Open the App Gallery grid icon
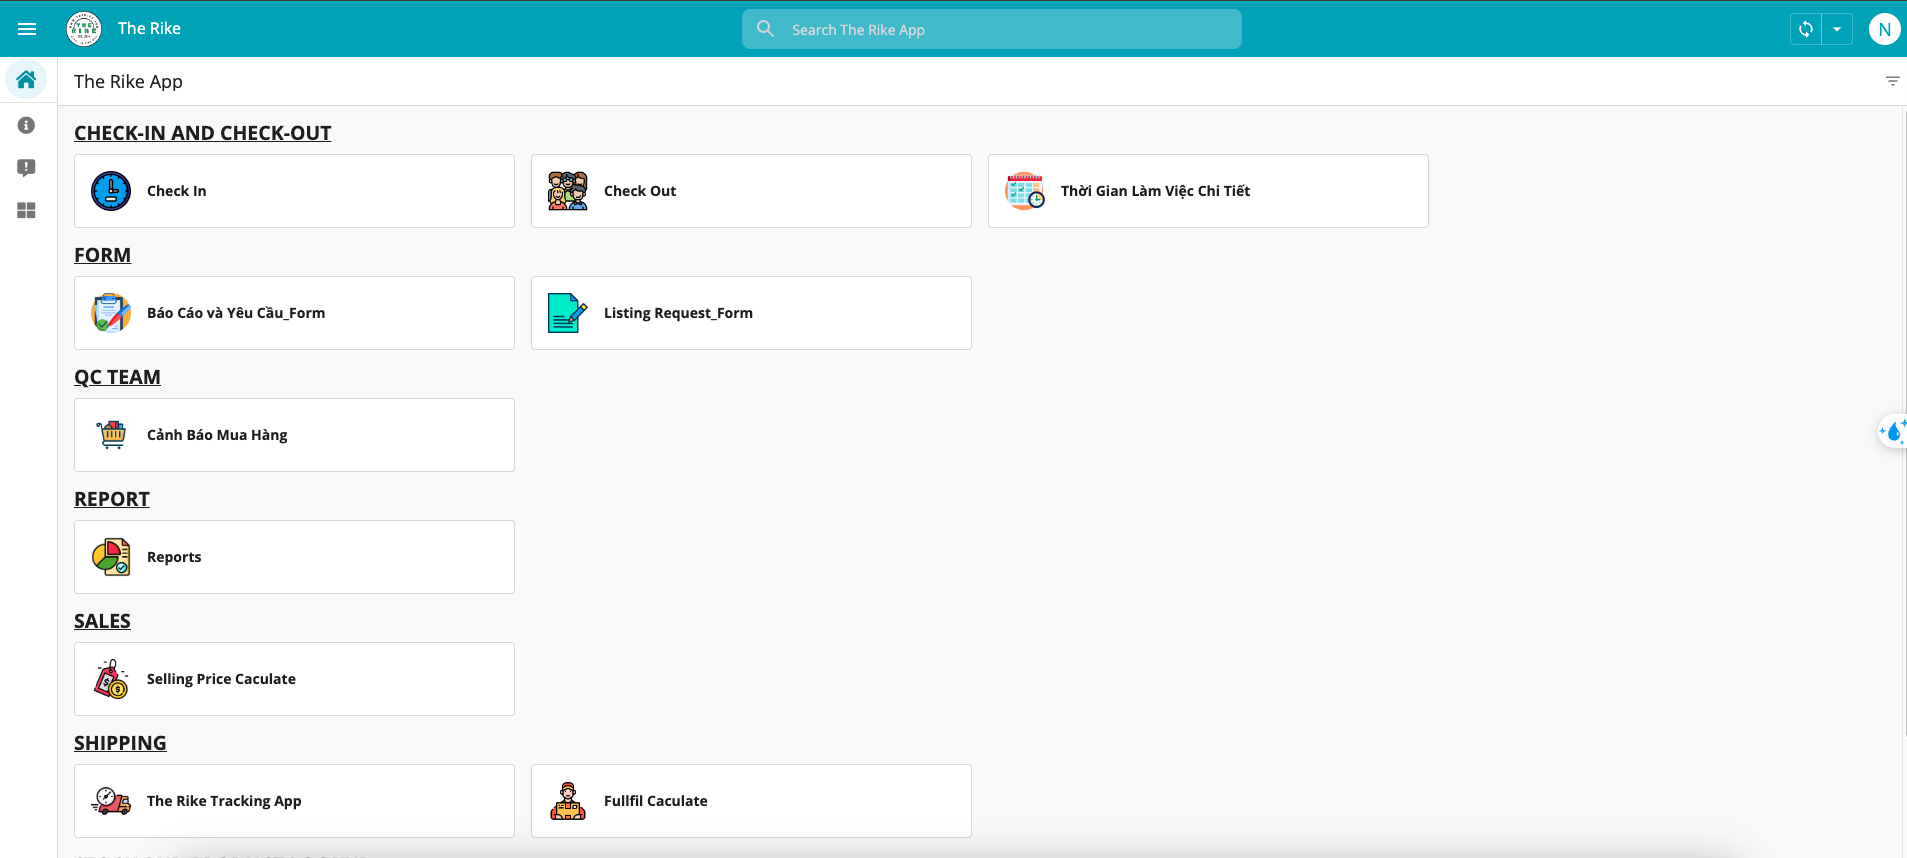Screen dimensions: 1907x858 (27, 210)
